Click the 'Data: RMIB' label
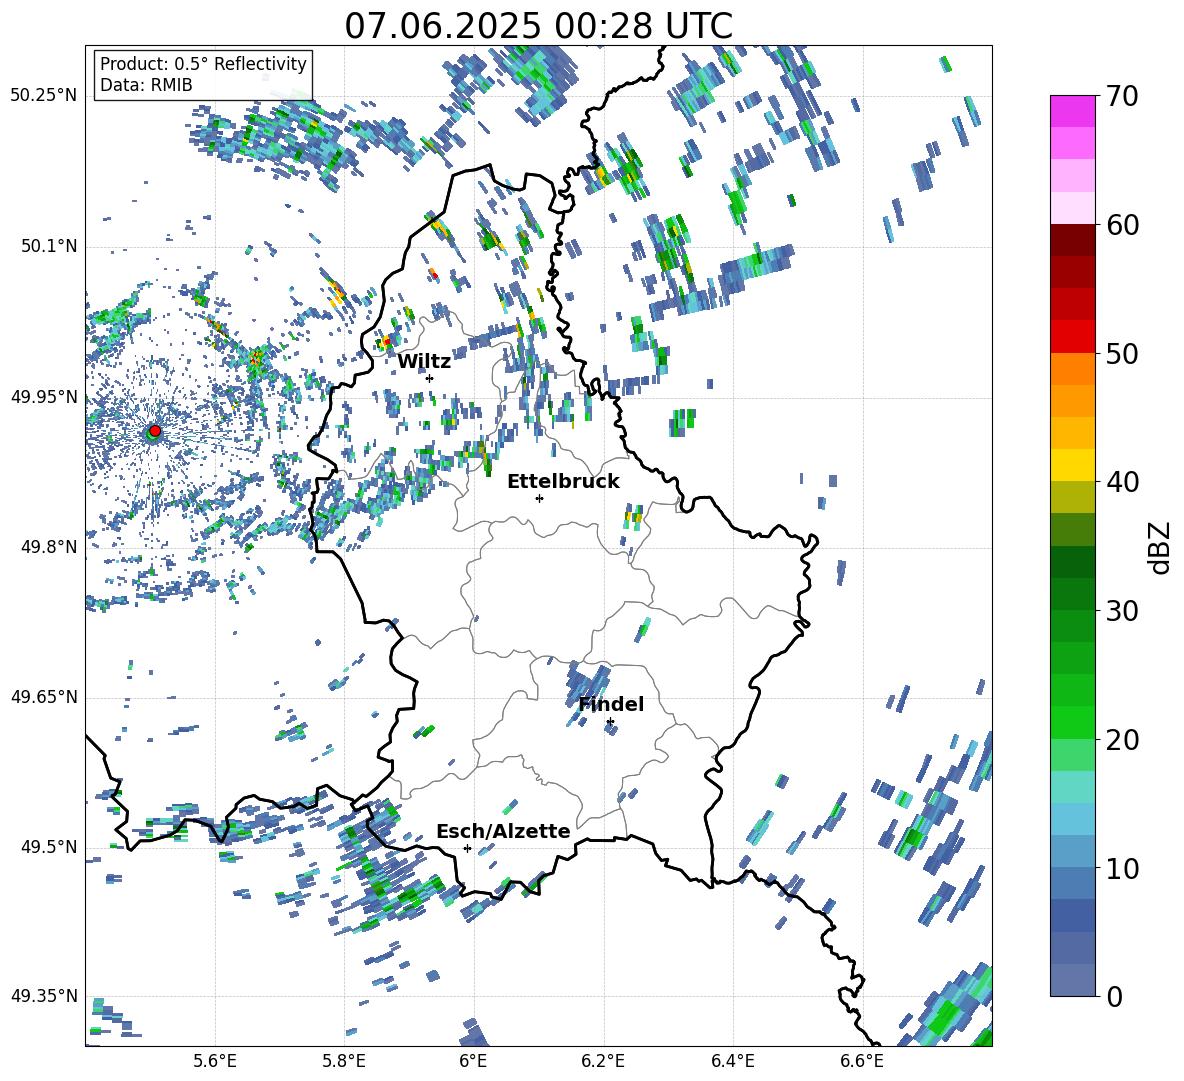Image resolution: width=1184 pixels, height=1081 pixels. 146,85
